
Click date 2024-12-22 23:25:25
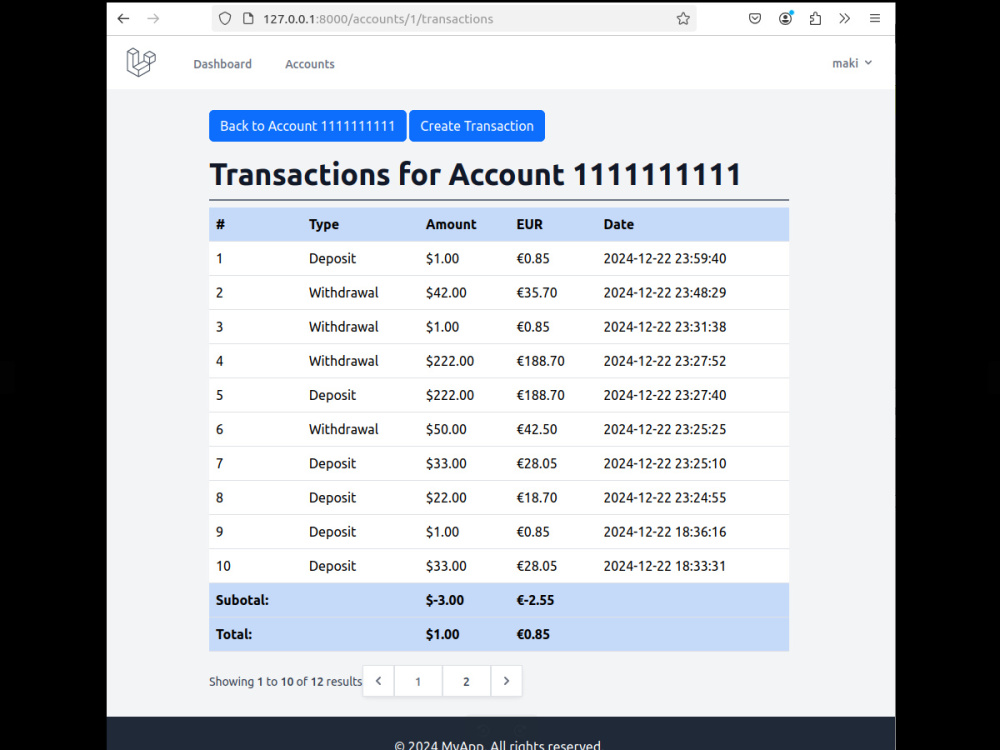(x=665, y=429)
